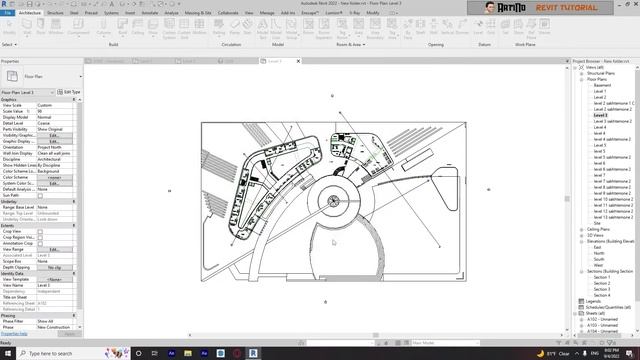Toggle the Sun Path checkbox
The image size is (640, 360).
click(40, 196)
